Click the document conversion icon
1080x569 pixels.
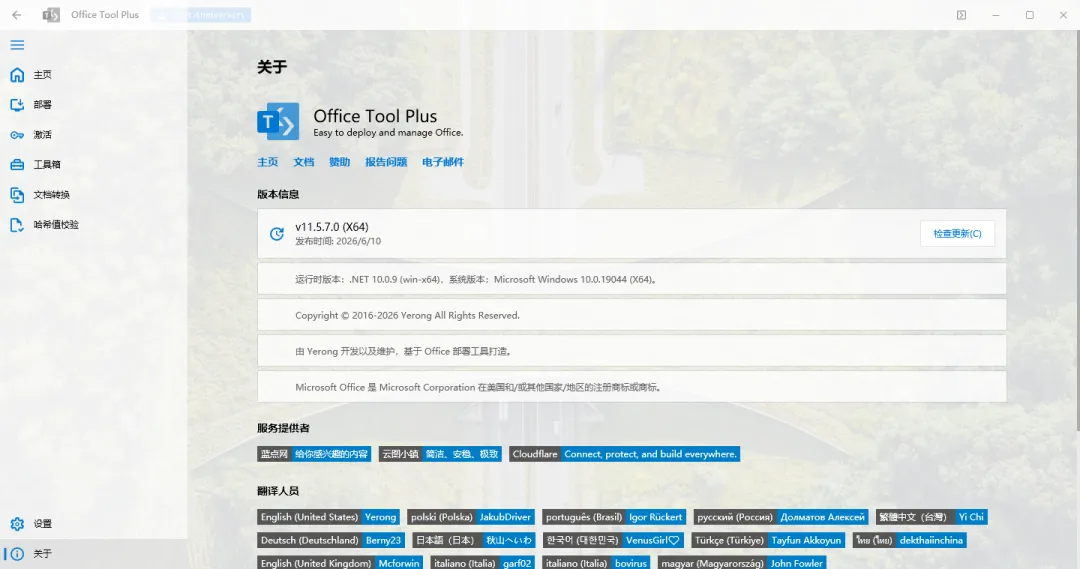(x=17, y=195)
